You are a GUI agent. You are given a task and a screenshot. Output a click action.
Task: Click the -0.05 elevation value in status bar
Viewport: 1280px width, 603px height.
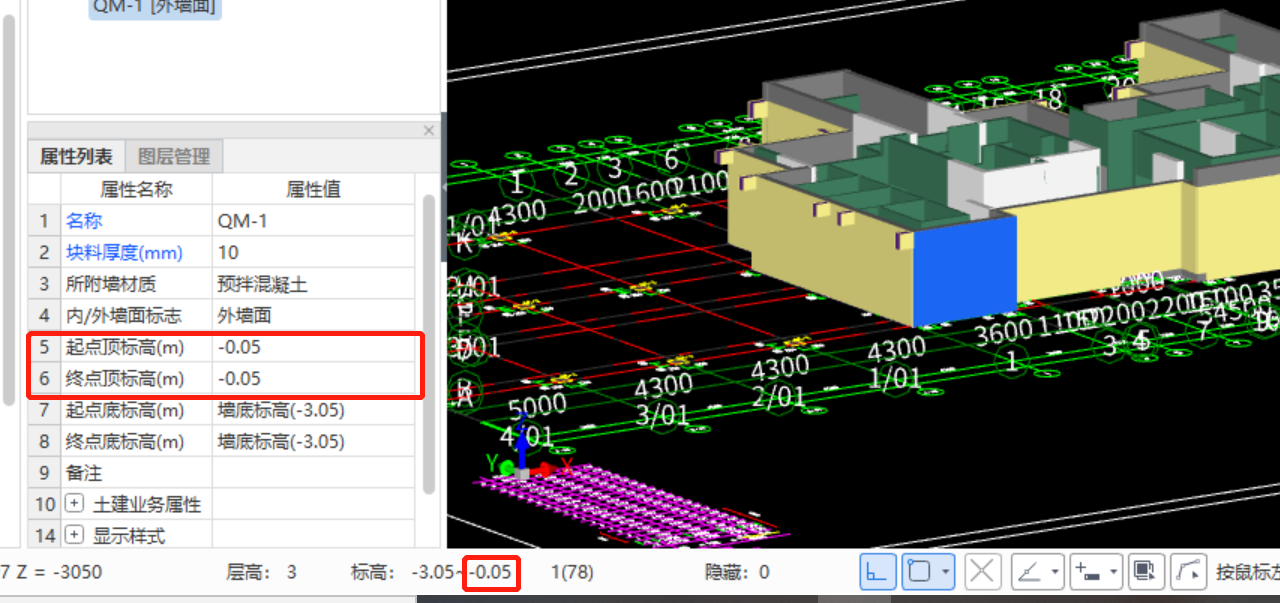tap(491, 573)
